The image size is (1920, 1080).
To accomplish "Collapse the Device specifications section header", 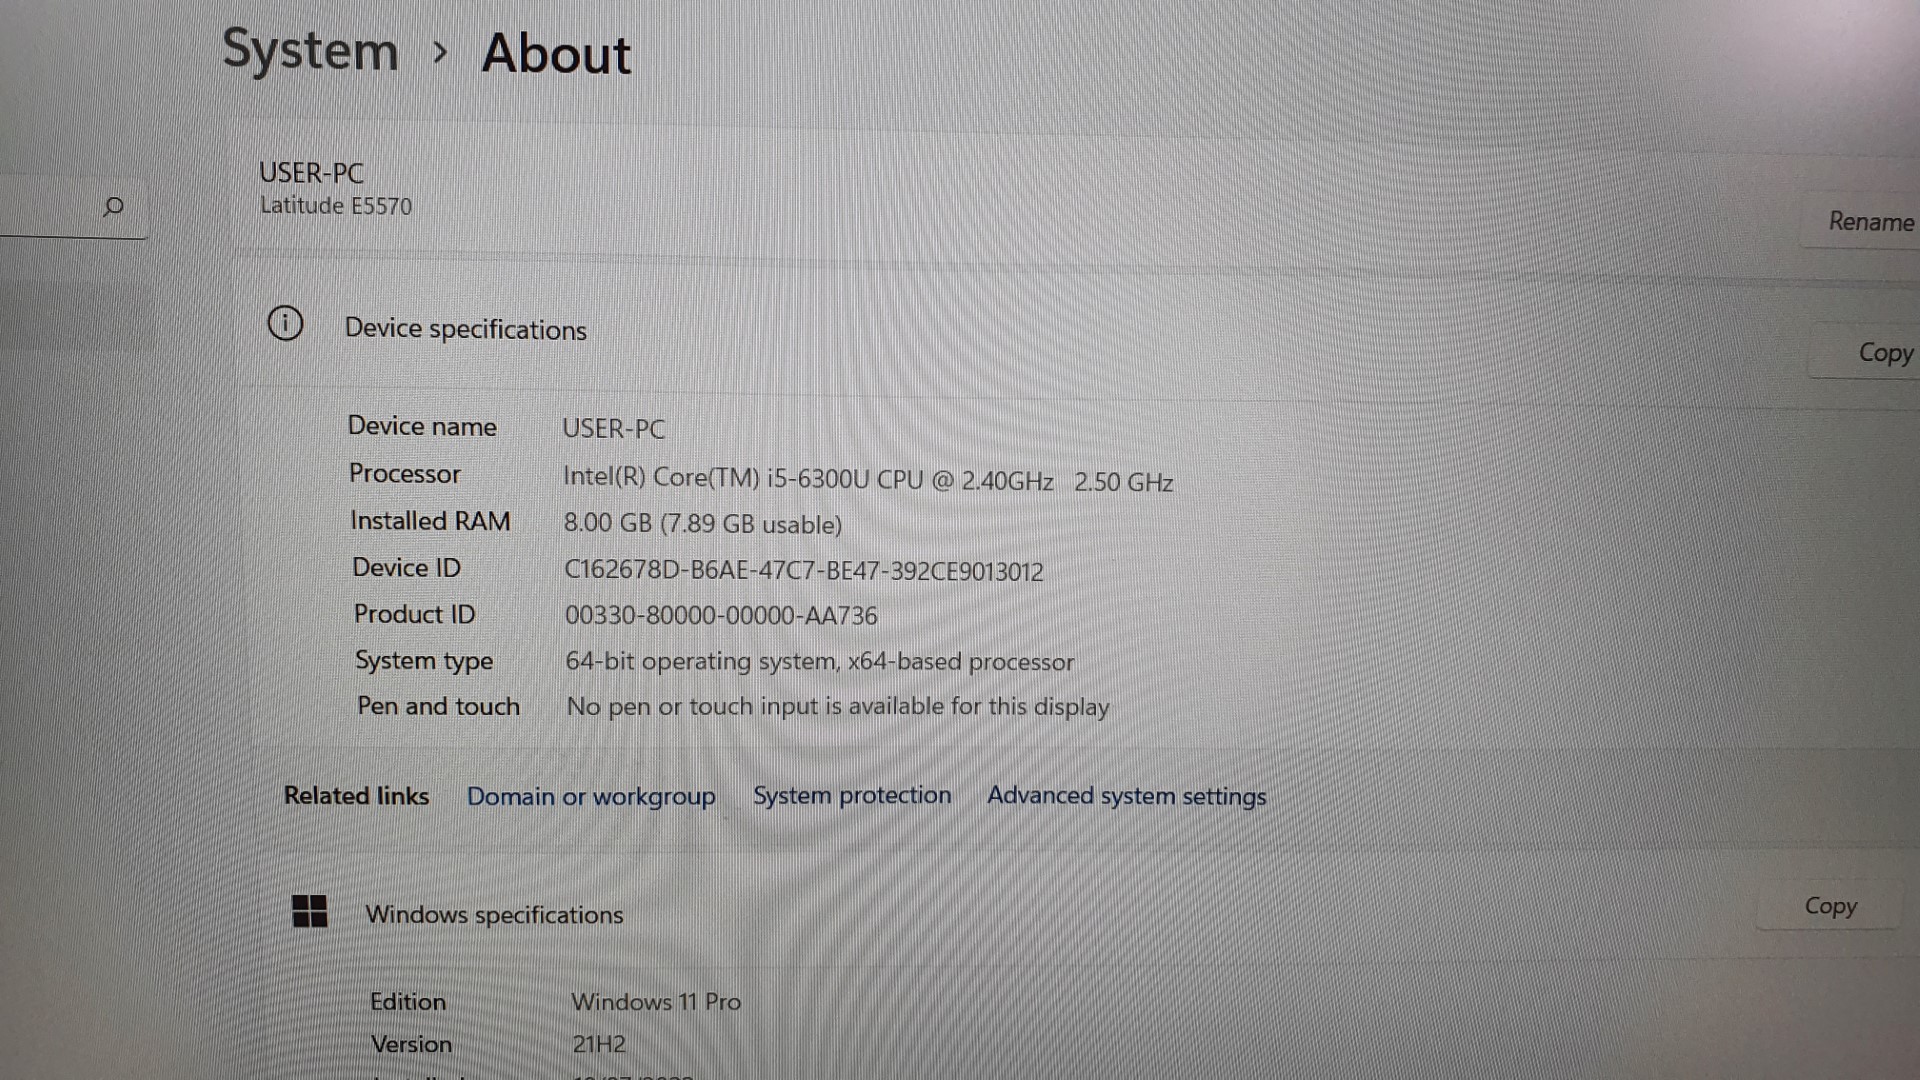I will coord(1080,330).
